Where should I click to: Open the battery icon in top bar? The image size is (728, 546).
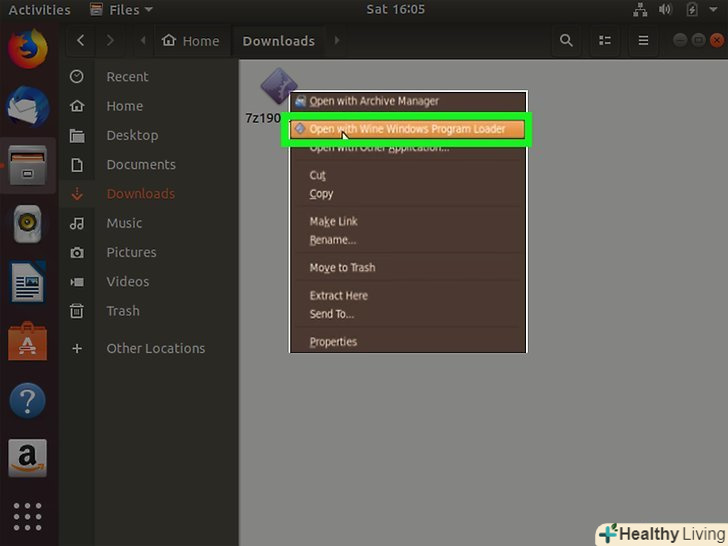(x=692, y=10)
